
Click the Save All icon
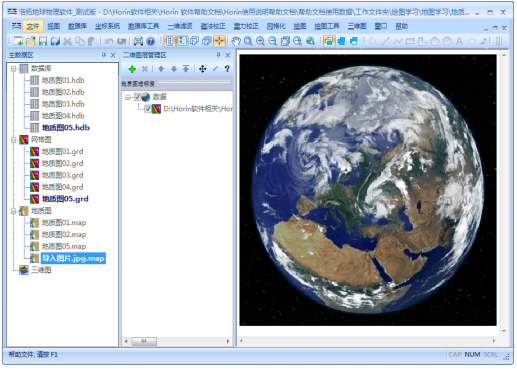tap(55, 41)
